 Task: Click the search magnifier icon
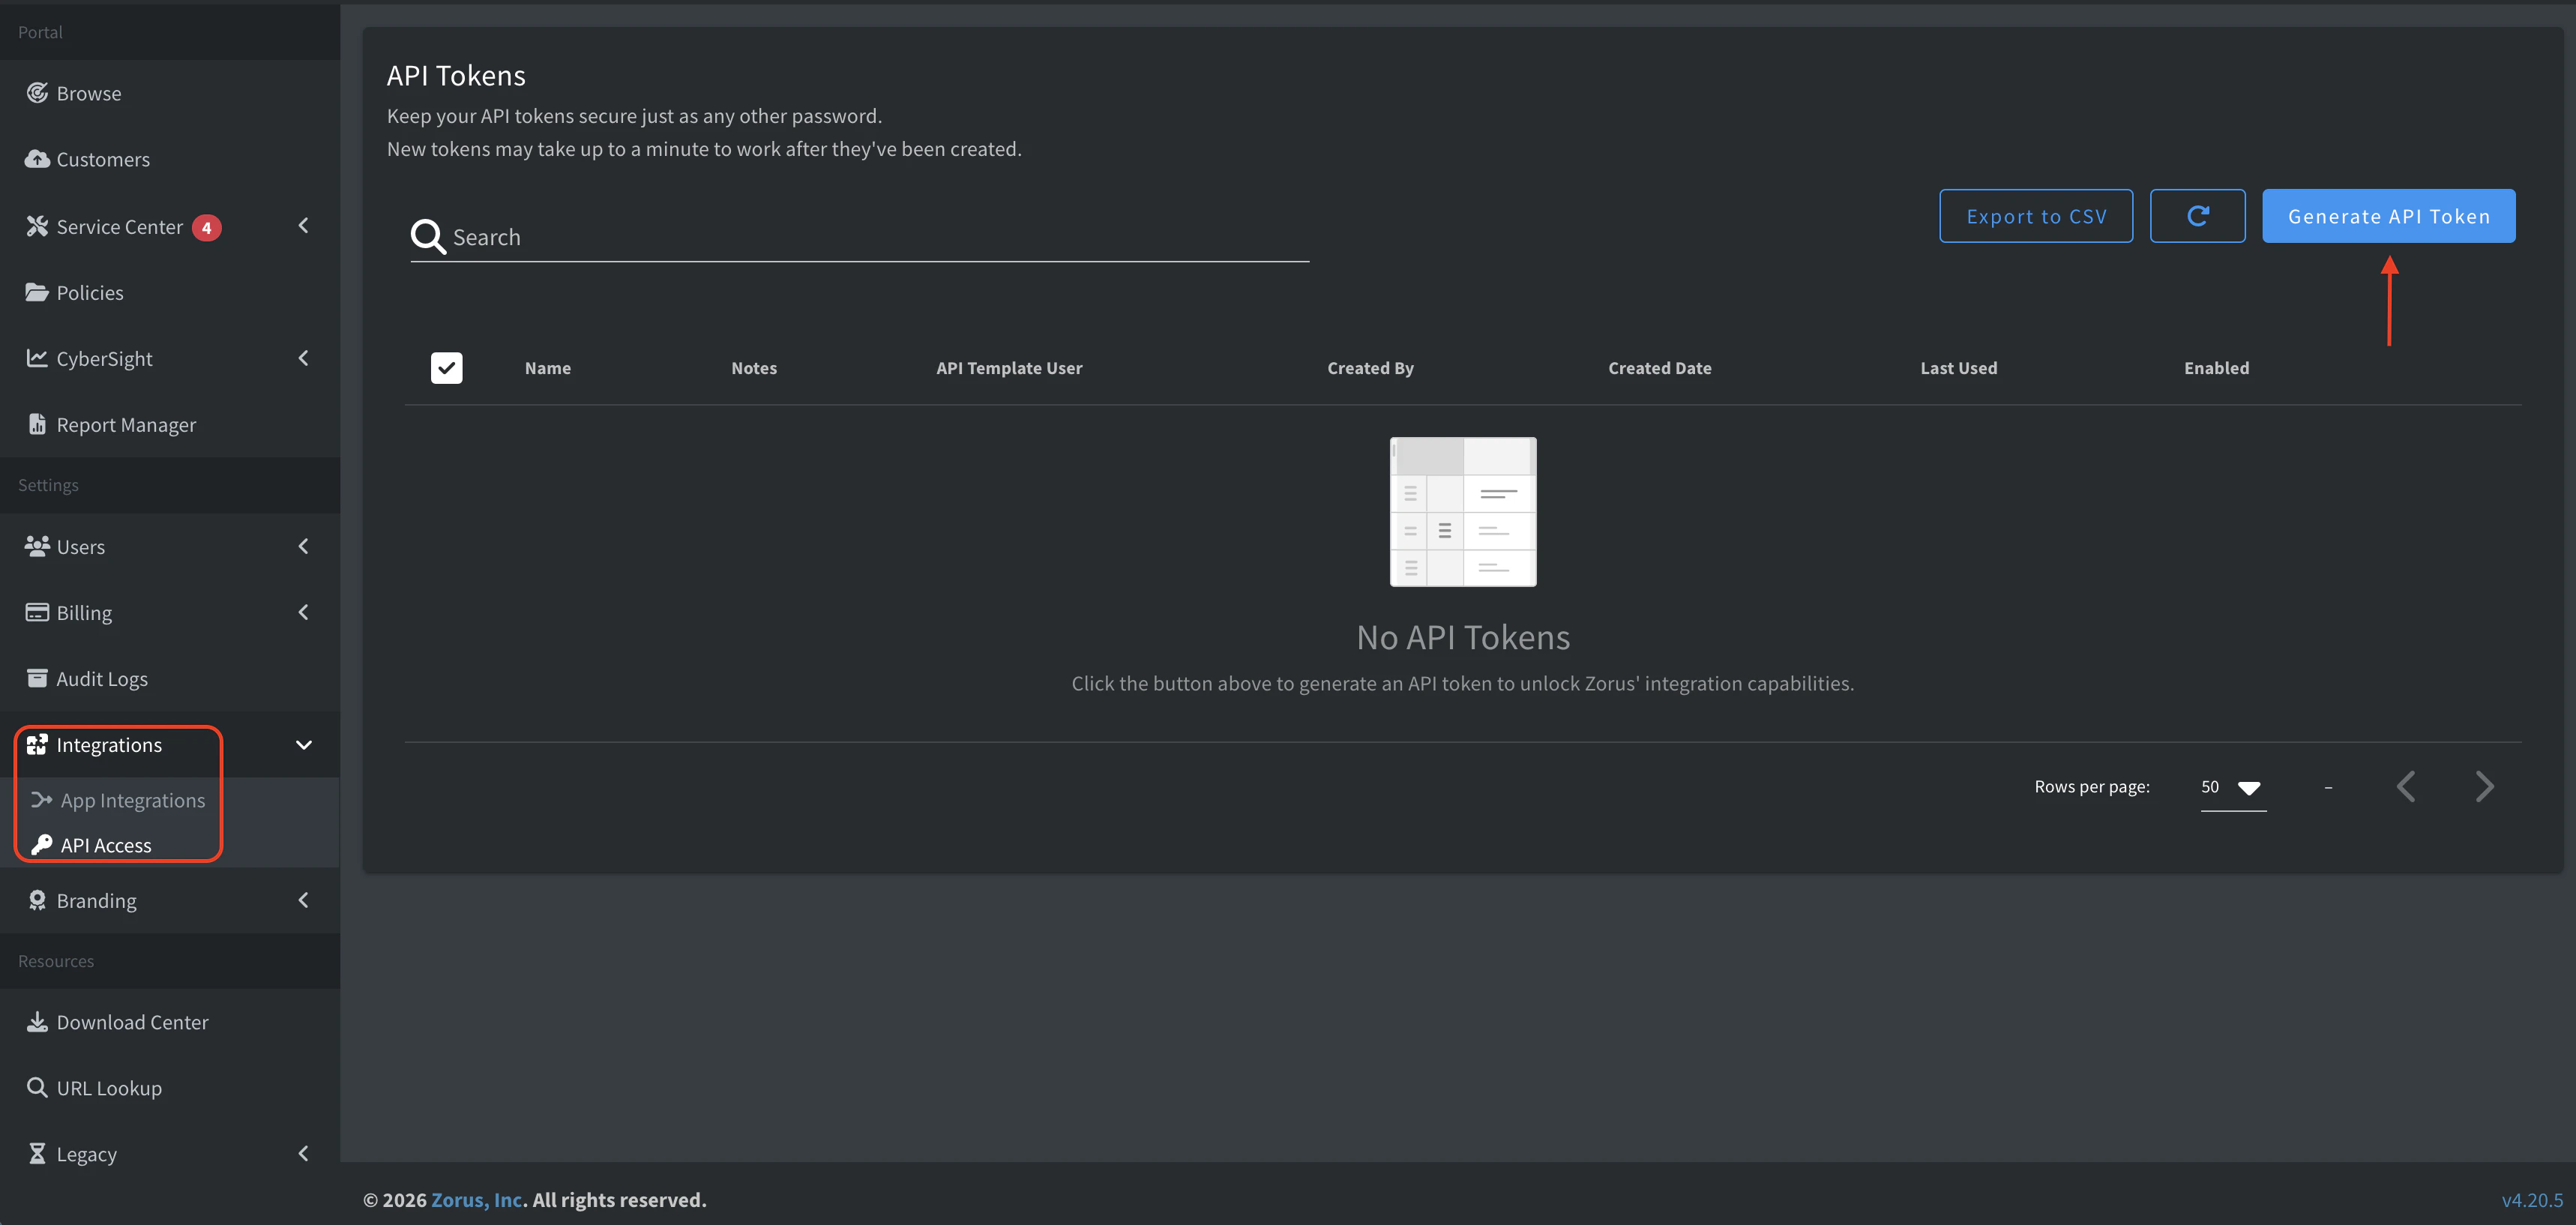pos(427,237)
